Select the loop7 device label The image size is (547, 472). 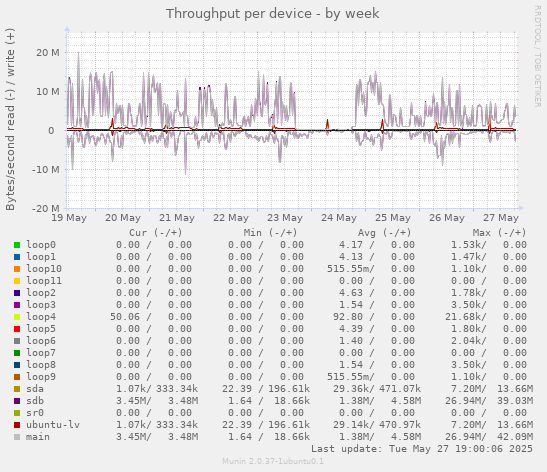point(41,353)
